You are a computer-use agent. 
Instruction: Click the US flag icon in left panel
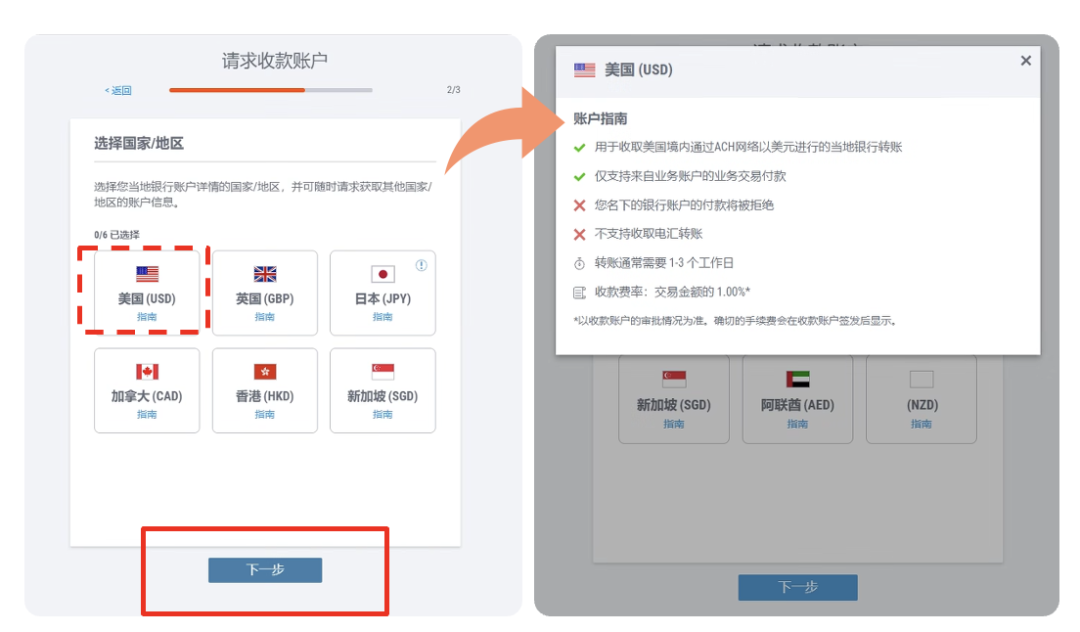tap(147, 274)
